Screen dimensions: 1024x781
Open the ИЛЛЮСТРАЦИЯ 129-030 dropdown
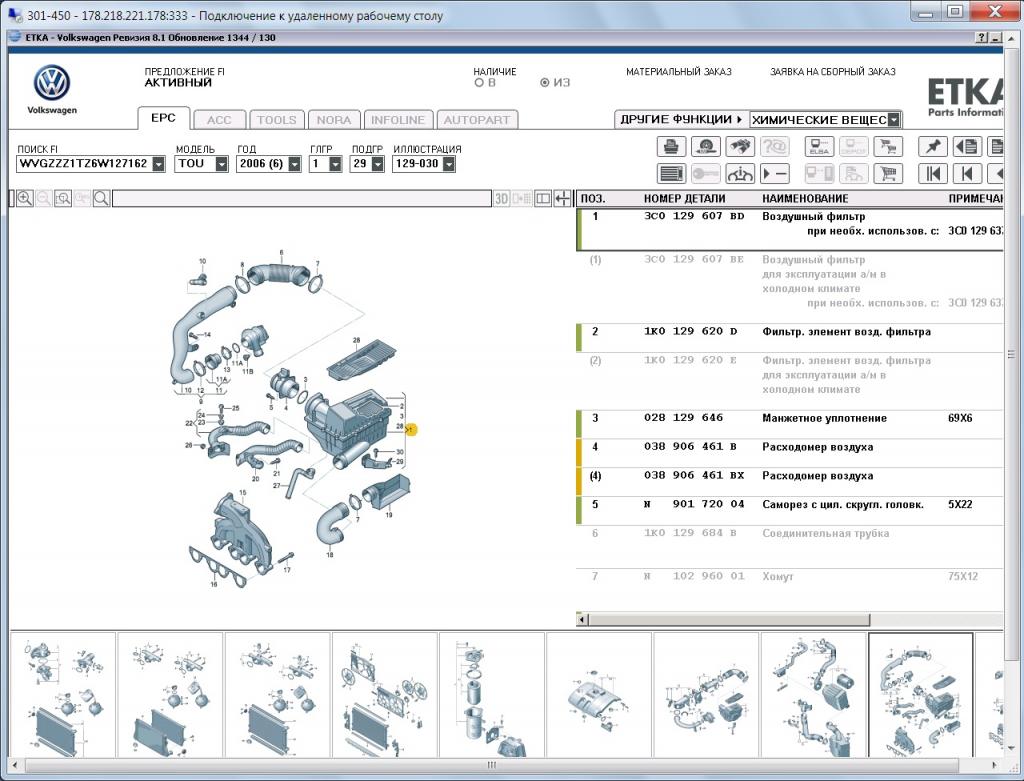[x=449, y=164]
